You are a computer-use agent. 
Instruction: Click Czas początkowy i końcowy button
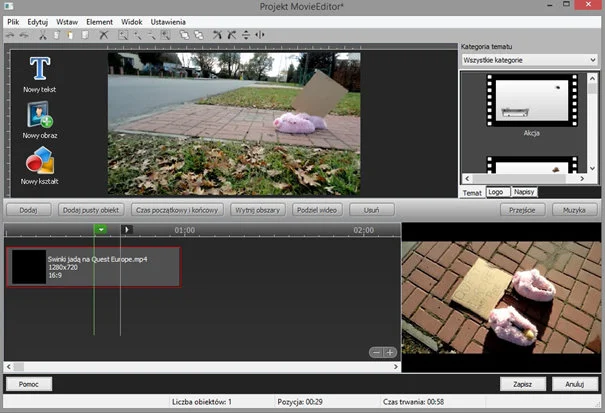(x=177, y=210)
